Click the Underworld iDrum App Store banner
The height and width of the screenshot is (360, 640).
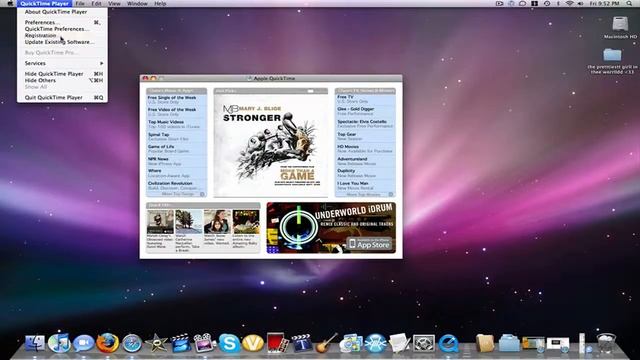click(331, 228)
